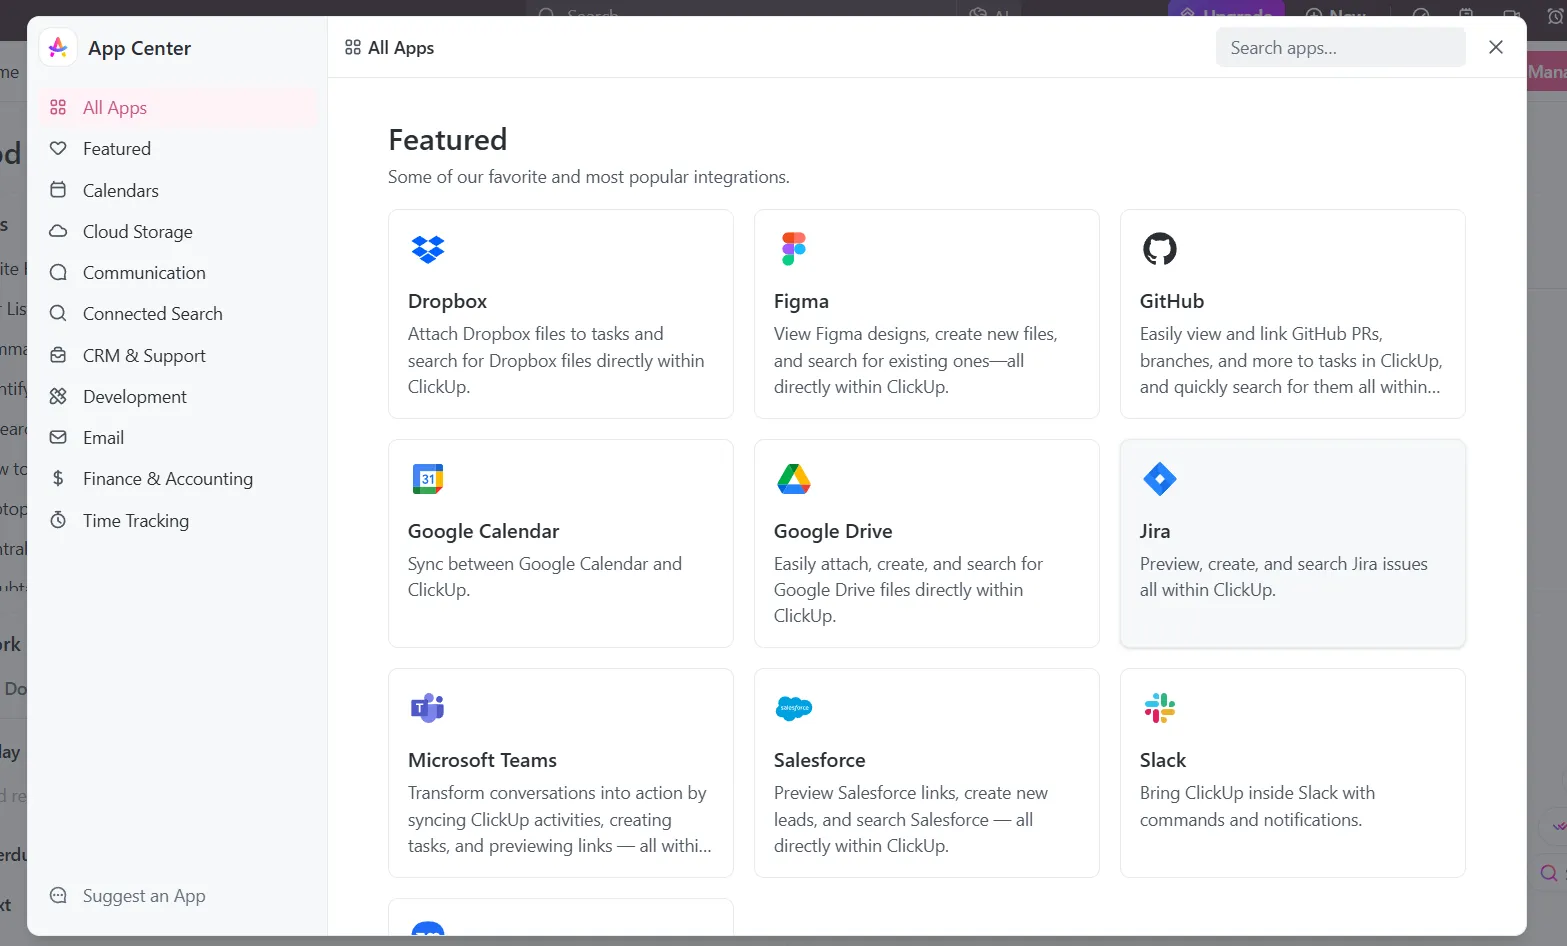Select the All Apps grid icon in sidebar
Screen dimensions: 1567x946
pos(58,107)
